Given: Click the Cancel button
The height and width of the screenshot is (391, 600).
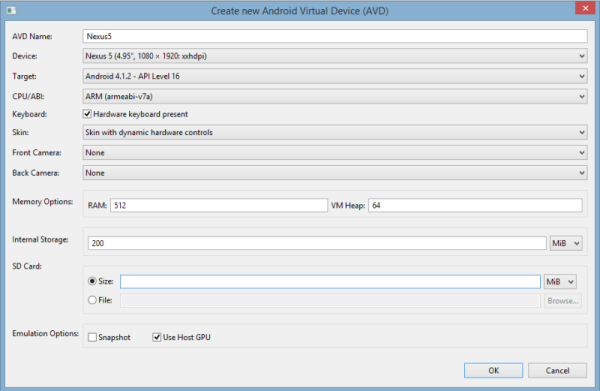Looking at the screenshot, I should point(557,370).
